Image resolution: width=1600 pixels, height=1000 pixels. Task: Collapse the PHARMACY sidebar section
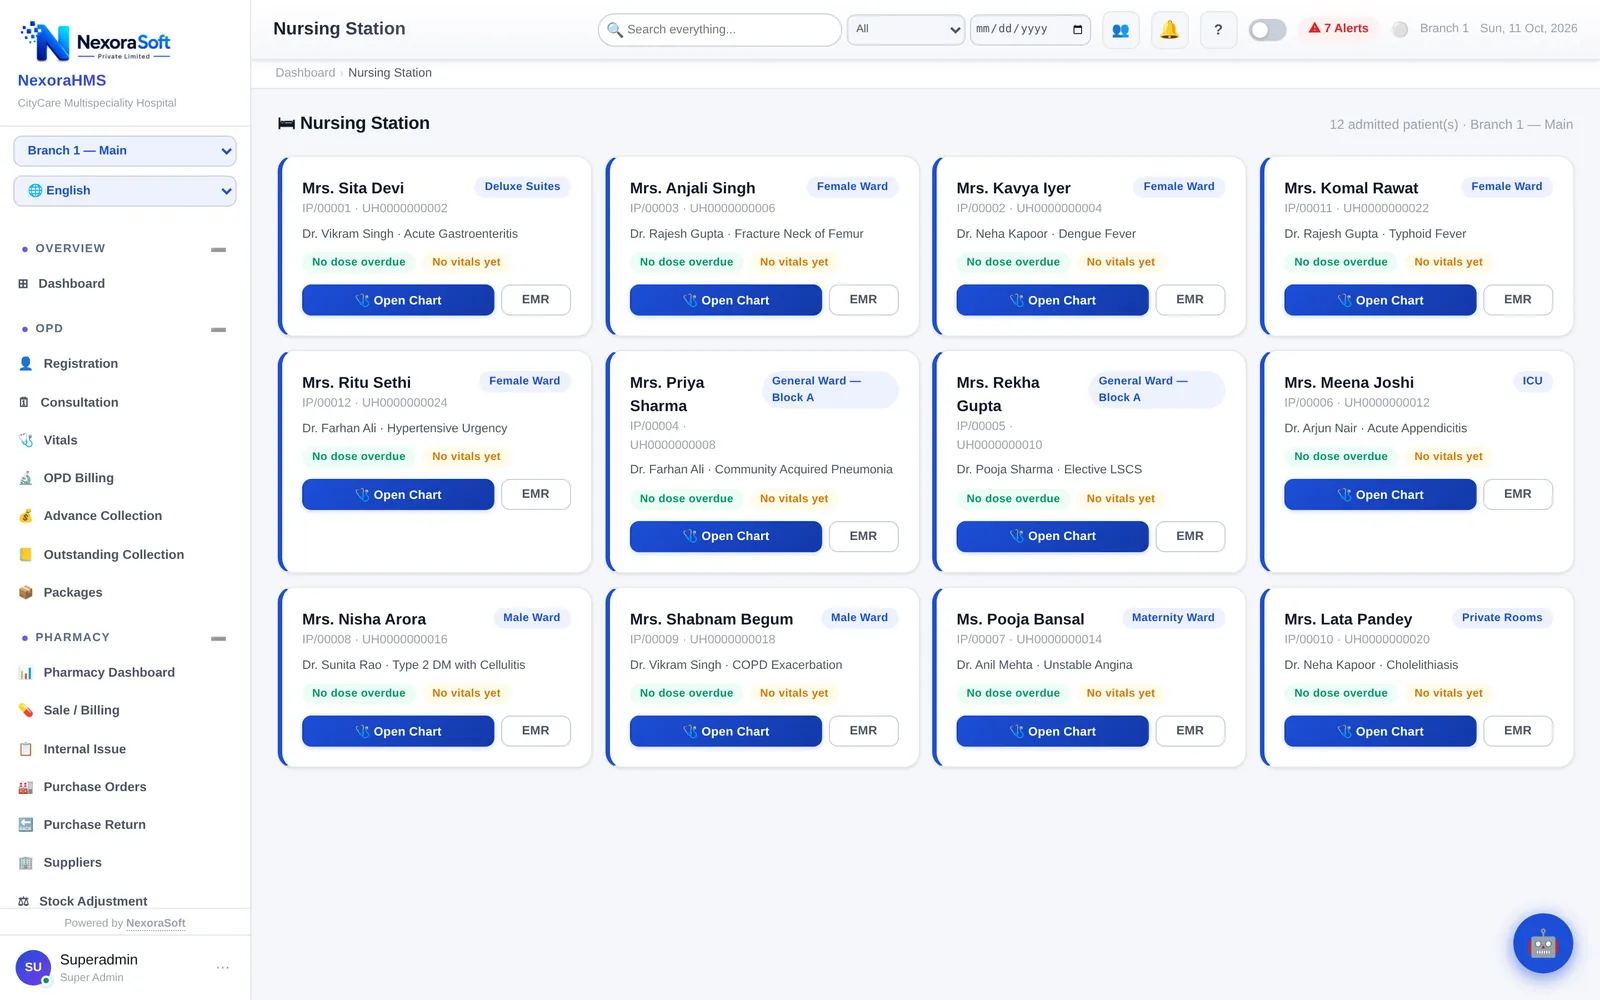pos(218,638)
